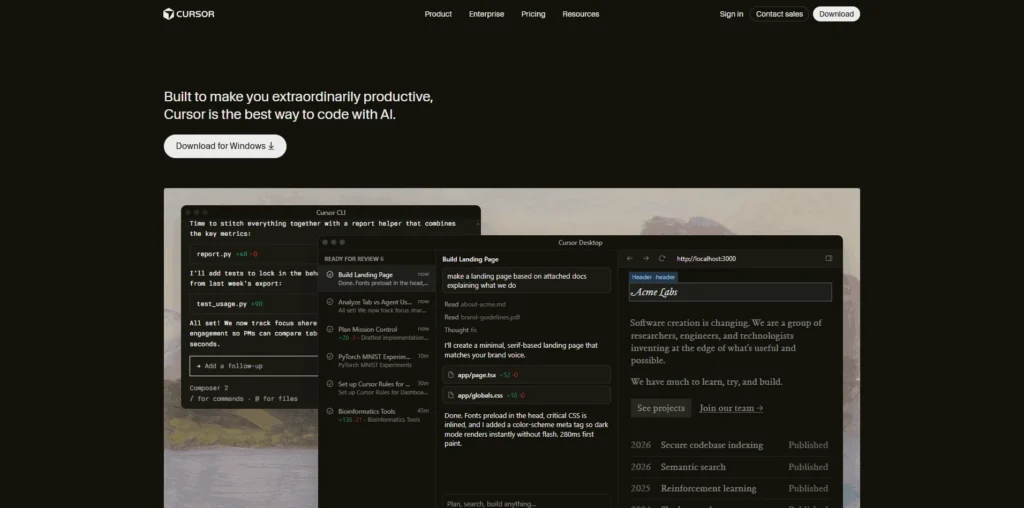Click the Join our team link
The height and width of the screenshot is (508, 1024).
(x=731, y=408)
